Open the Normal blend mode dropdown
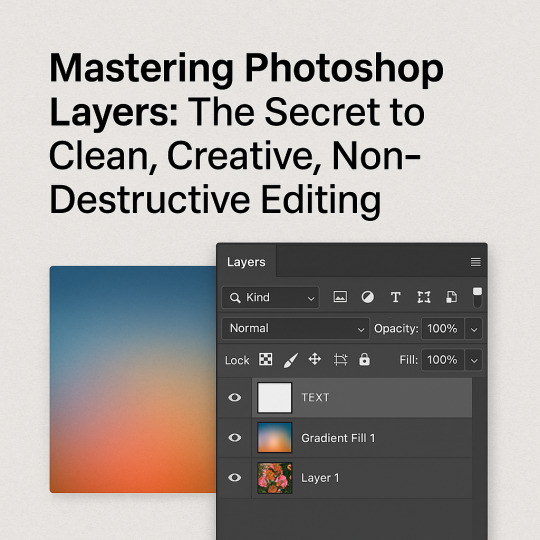 [295, 328]
